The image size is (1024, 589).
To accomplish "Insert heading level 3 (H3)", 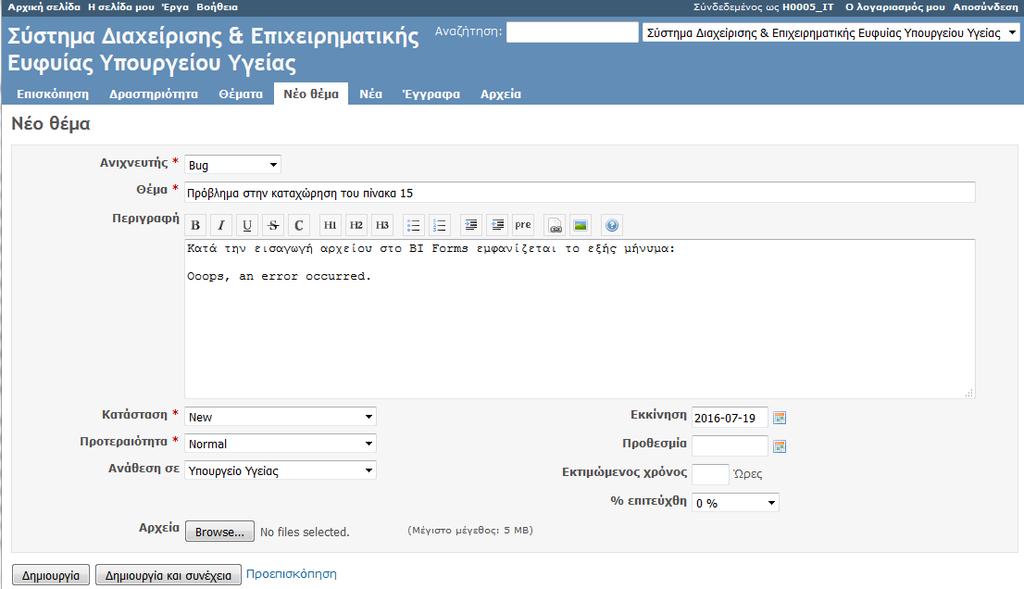I will tap(383, 225).
